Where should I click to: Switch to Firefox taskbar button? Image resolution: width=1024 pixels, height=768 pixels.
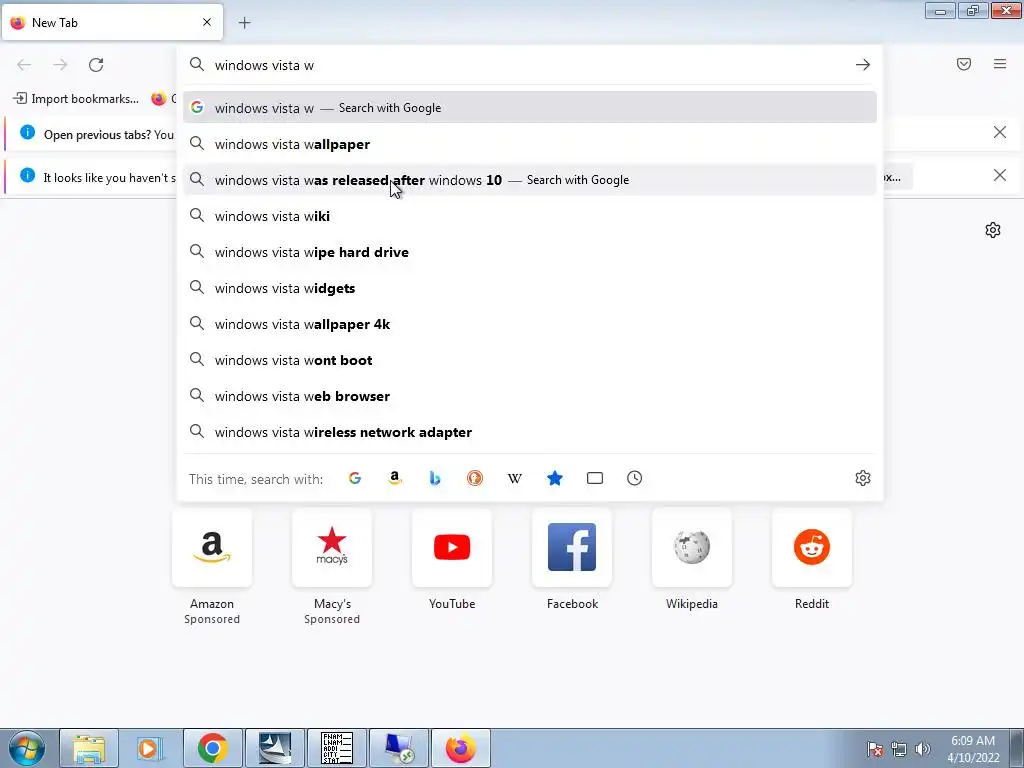[460, 748]
